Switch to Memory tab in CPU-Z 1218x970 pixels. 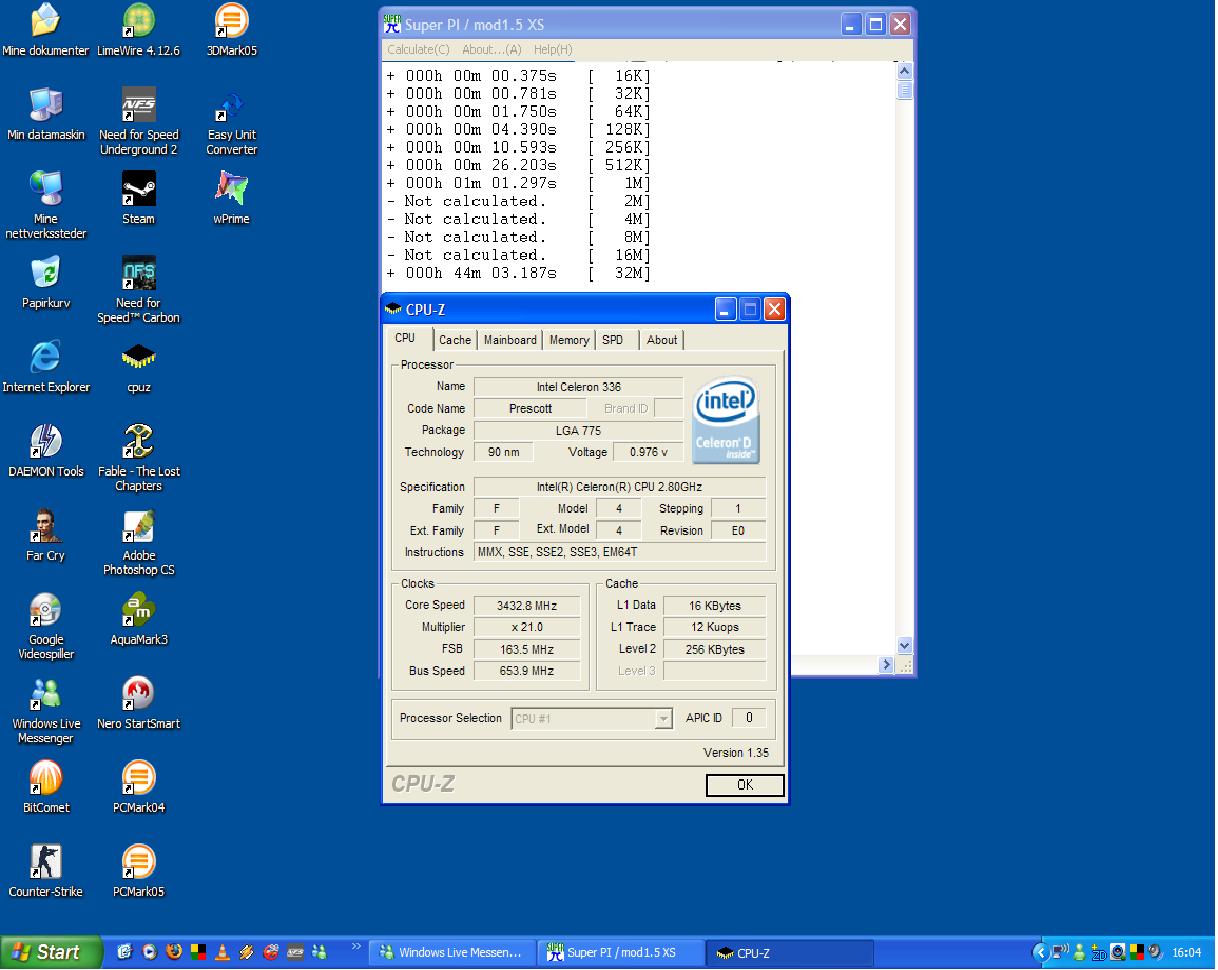pos(569,340)
